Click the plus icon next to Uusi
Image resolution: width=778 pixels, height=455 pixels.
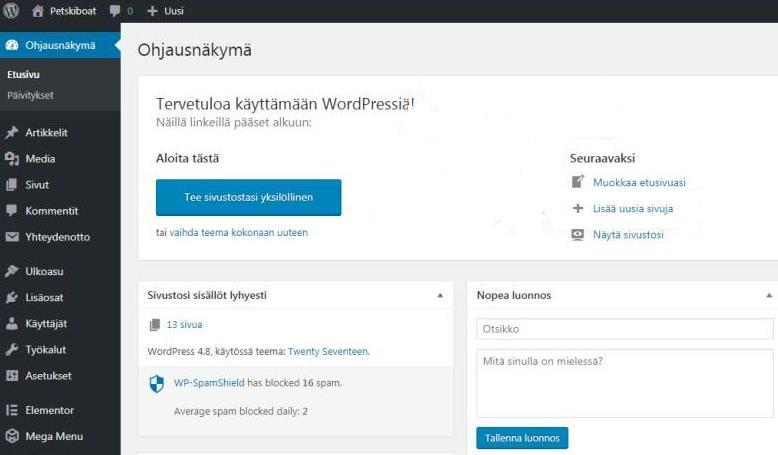(x=152, y=11)
